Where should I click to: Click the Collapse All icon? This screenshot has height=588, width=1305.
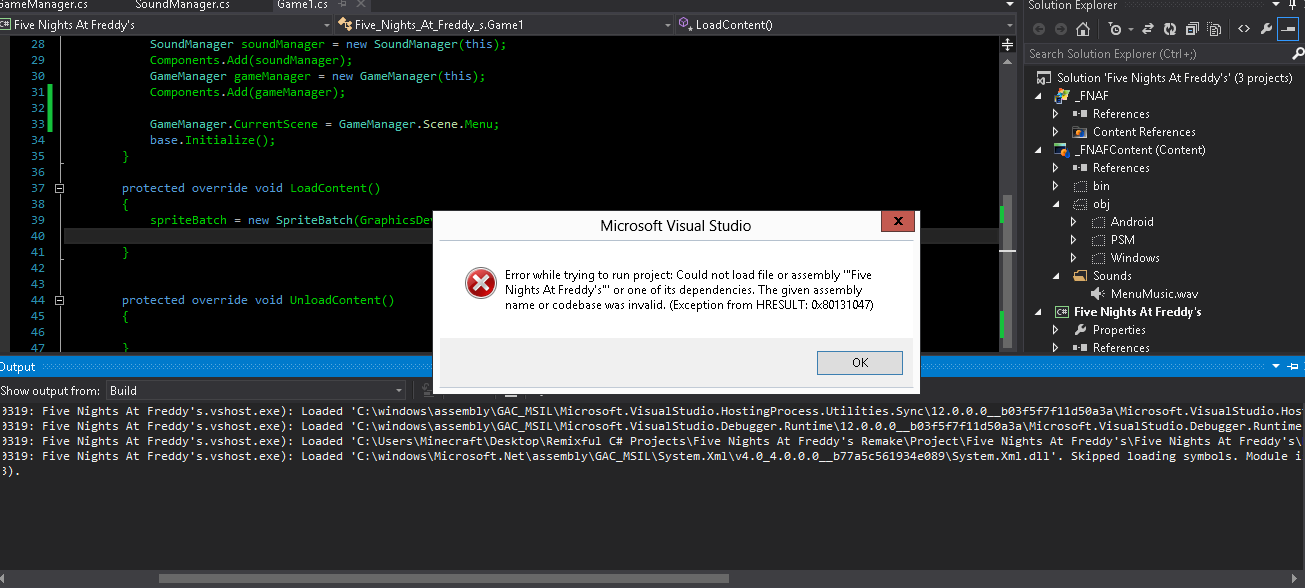[x=1190, y=29]
